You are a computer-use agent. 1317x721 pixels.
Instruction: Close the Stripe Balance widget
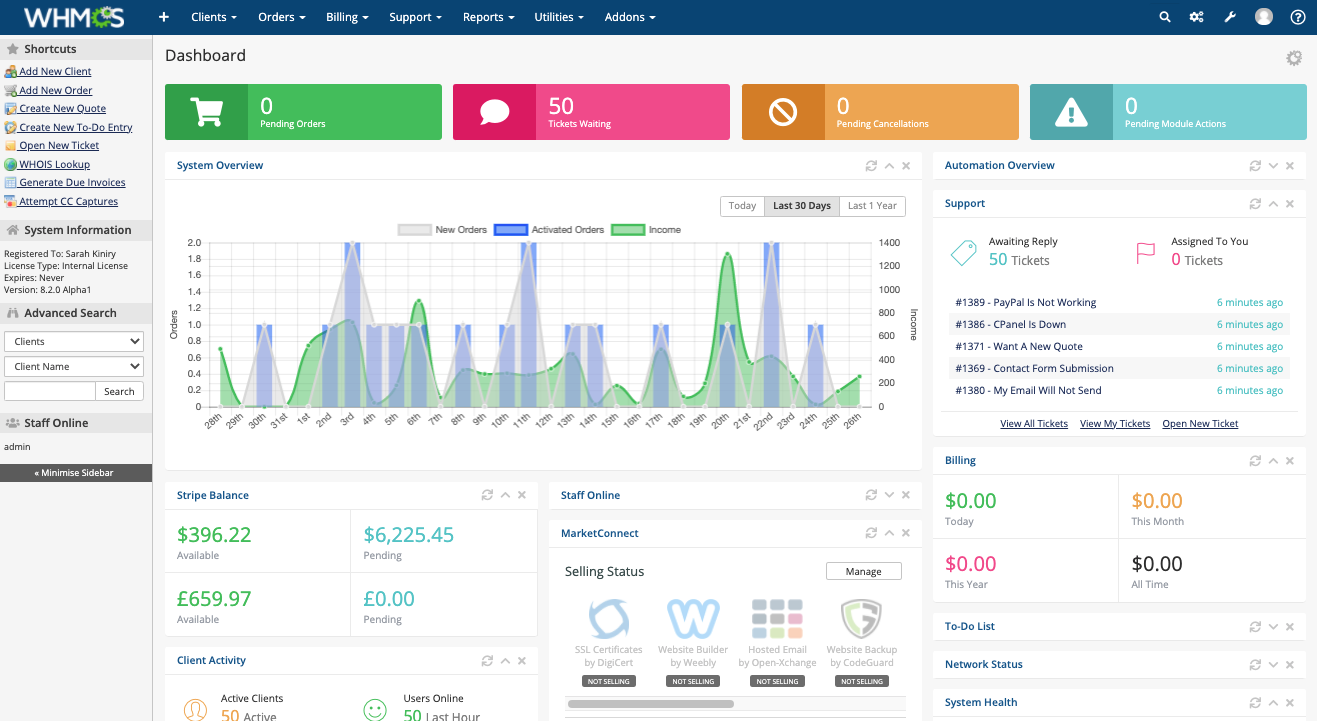[522, 495]
